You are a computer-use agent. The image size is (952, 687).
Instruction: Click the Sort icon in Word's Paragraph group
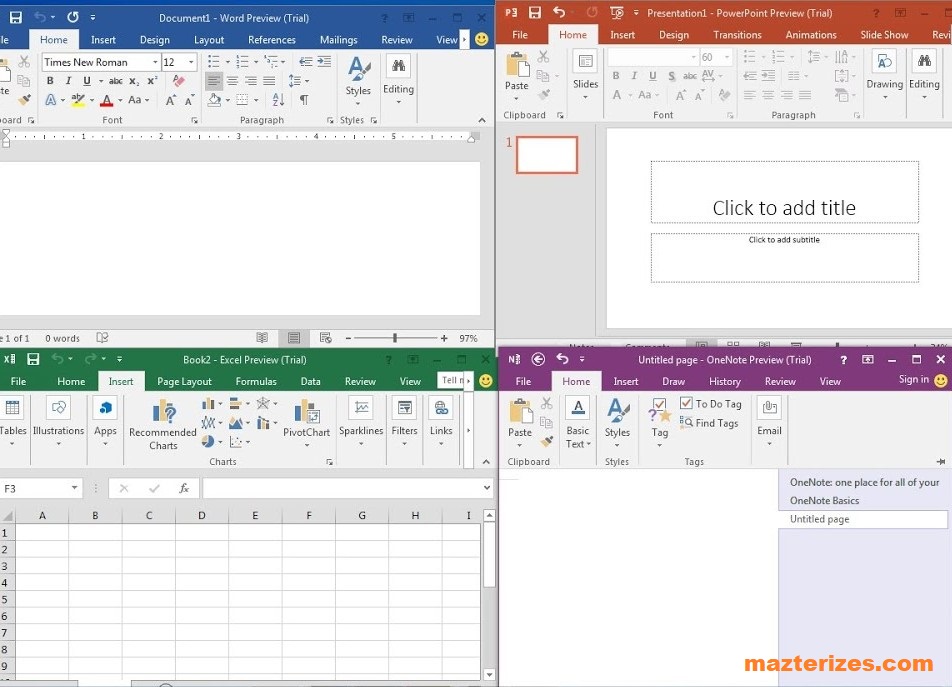point(278,100)
